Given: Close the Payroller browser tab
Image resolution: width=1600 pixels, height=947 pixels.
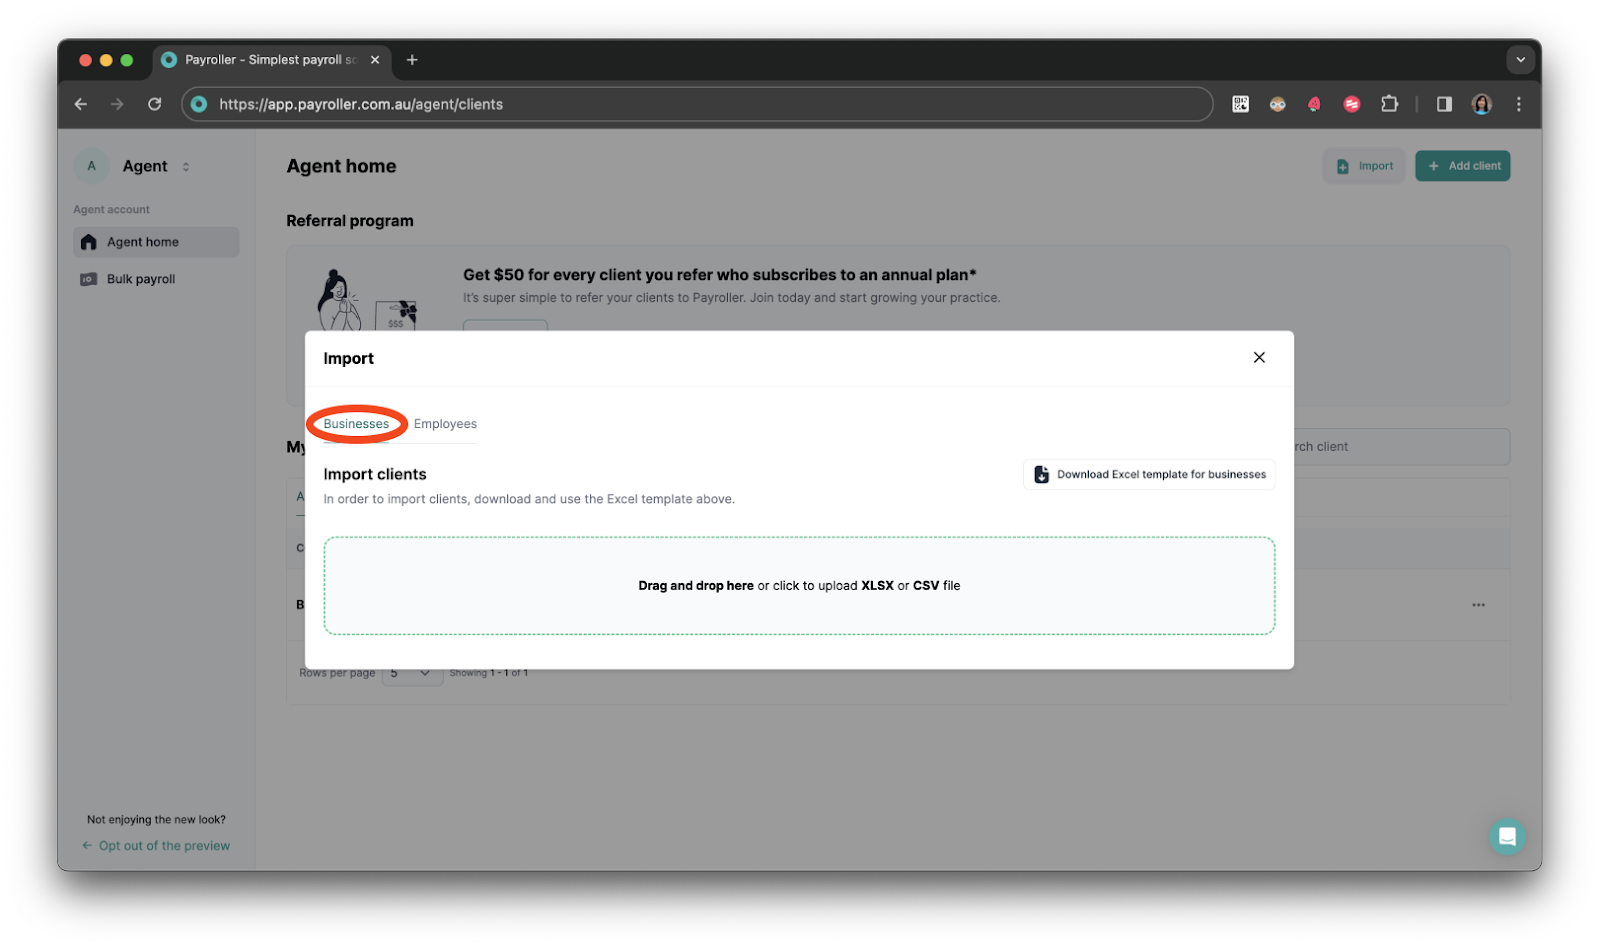Looking at the screenshot, I should [x=375, y=60].
